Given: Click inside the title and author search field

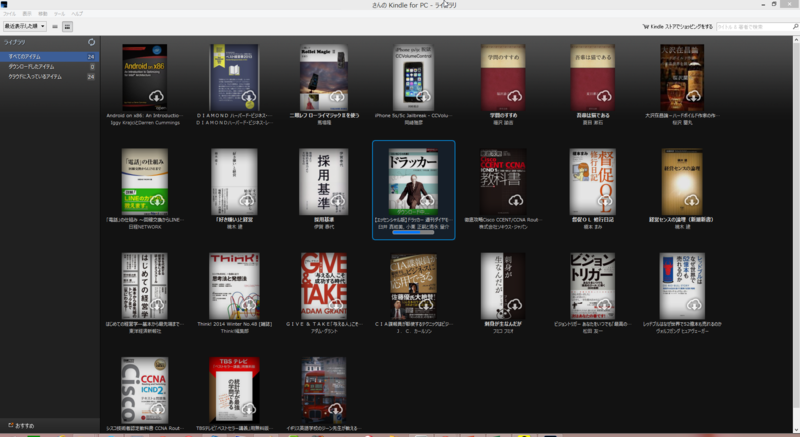Looking at the screenshot, I should coord(754,27).
